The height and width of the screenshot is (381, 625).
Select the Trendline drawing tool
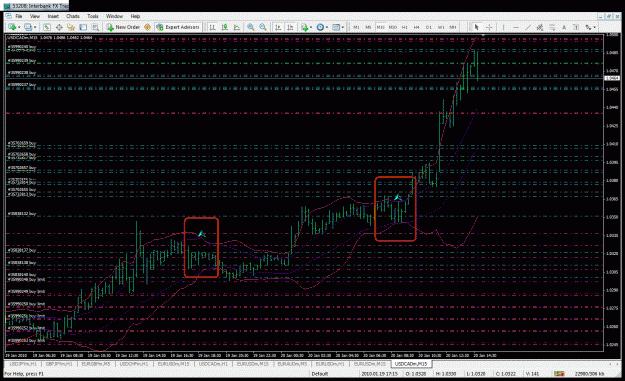[x=528, y=27]
